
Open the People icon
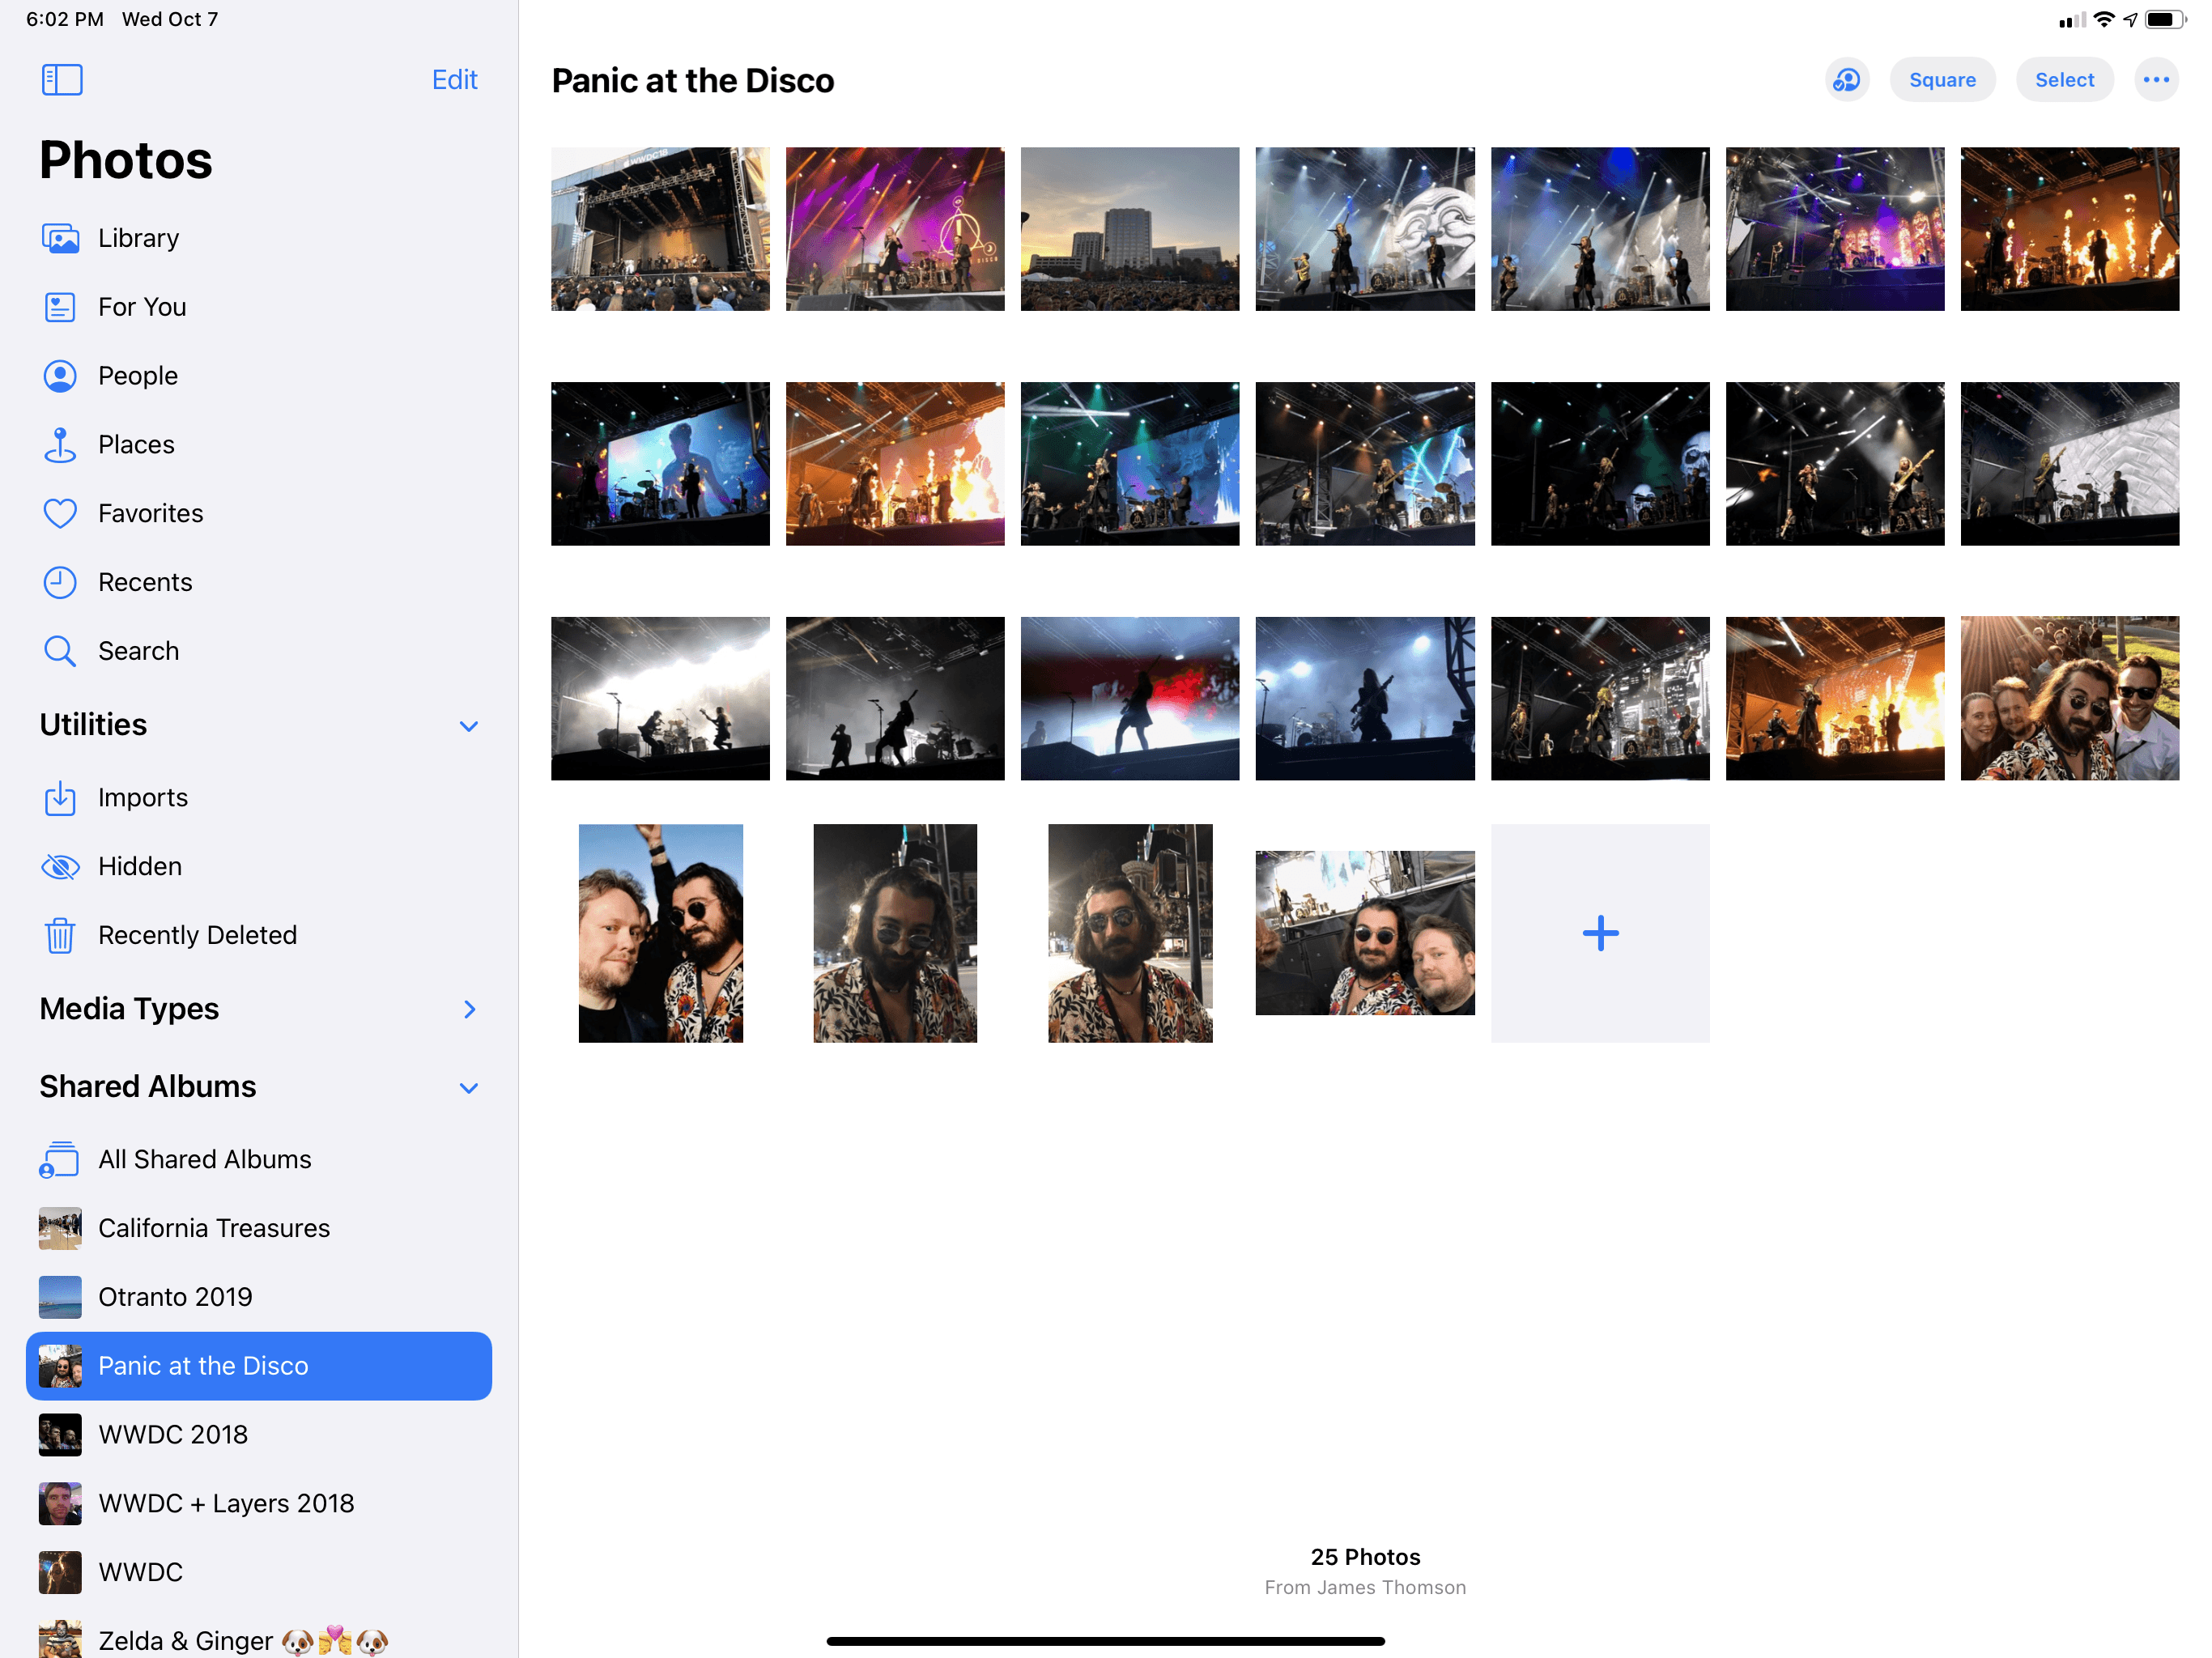click(x=60, y=376)
